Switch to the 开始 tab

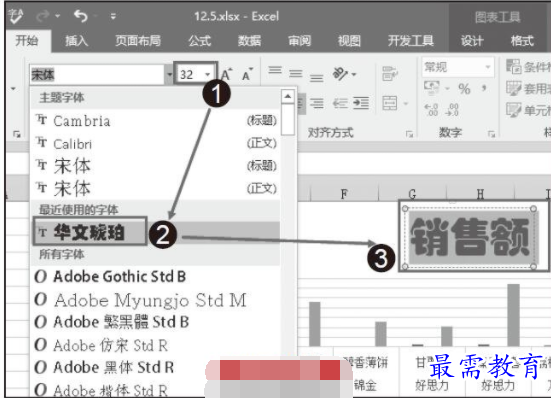(27, 41)
